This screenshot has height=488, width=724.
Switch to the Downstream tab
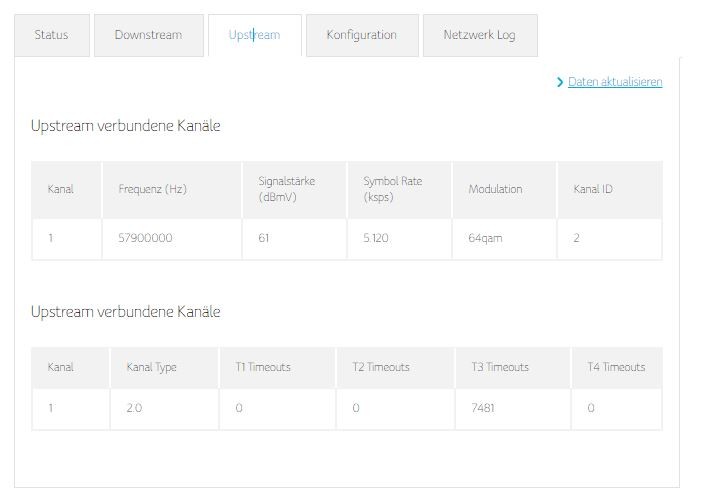(x=148, y=35)
